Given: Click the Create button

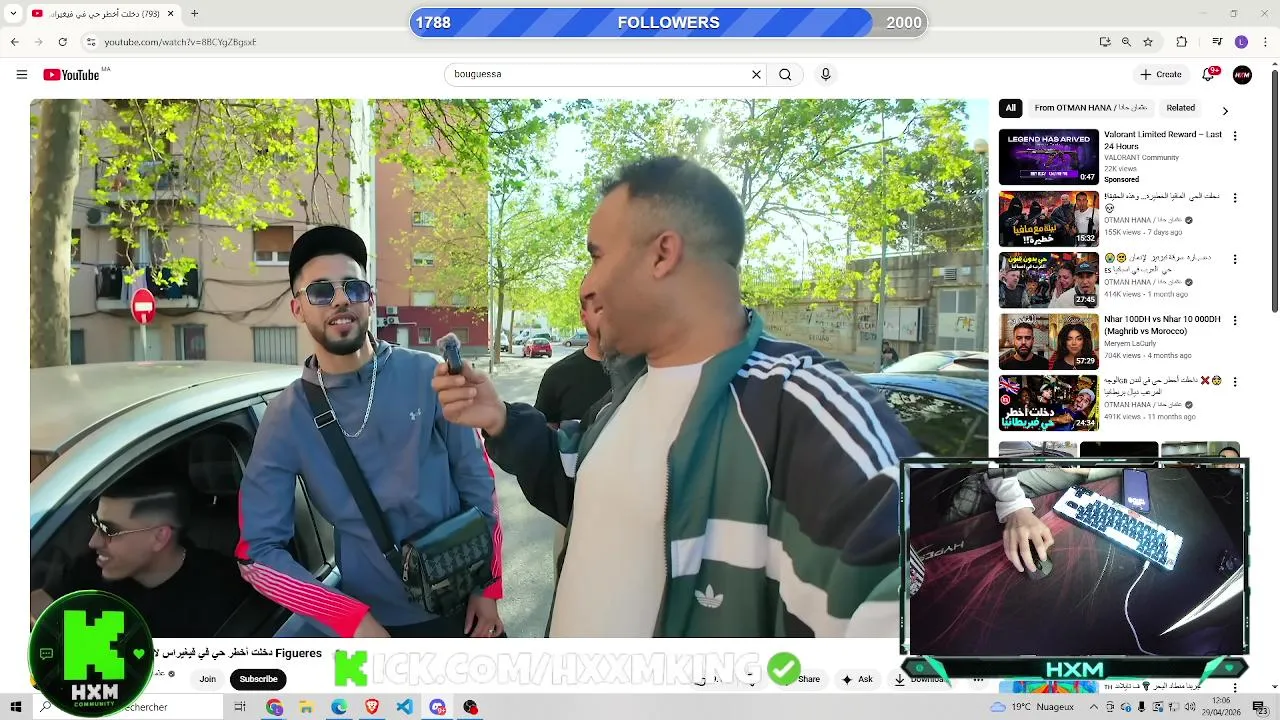Looking at the screenshot, I should 1161,74.
